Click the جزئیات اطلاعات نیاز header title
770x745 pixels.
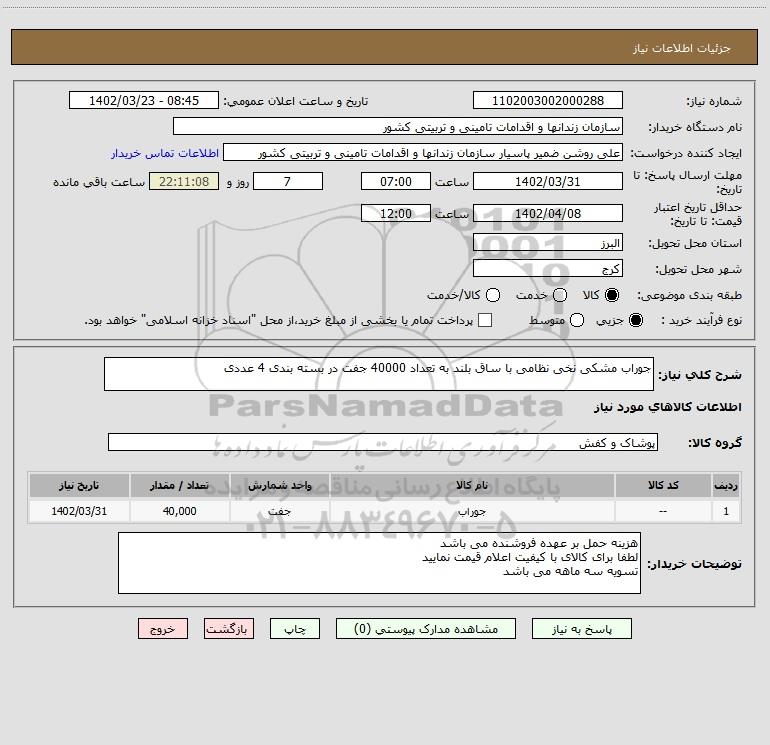point(682,48)
